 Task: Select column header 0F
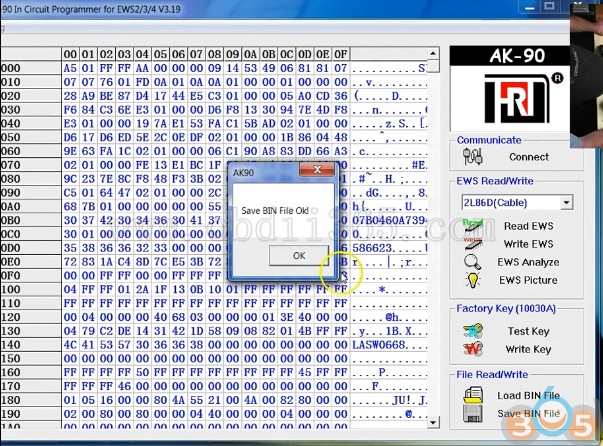341,54
